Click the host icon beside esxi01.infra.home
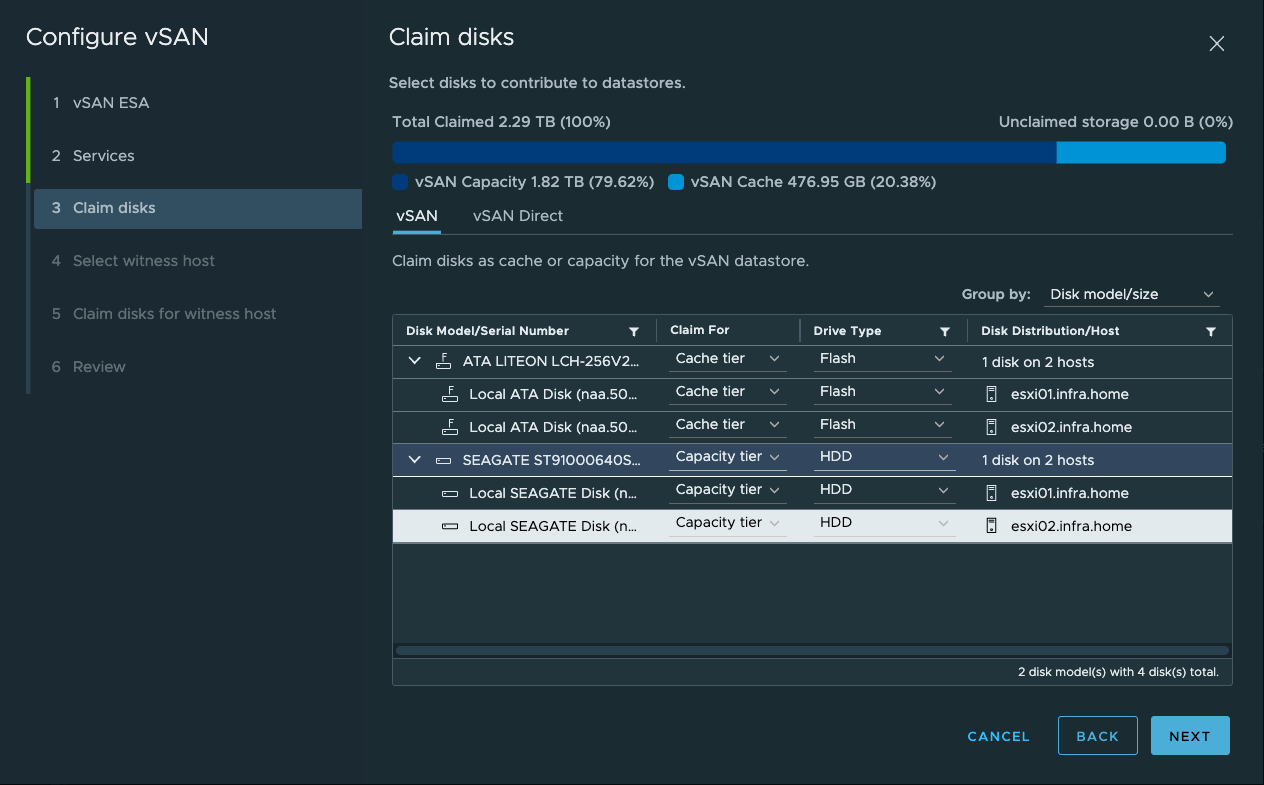The height and width of the screenshot is (785, 1264). pyautogui.click(x=991, y=393)
